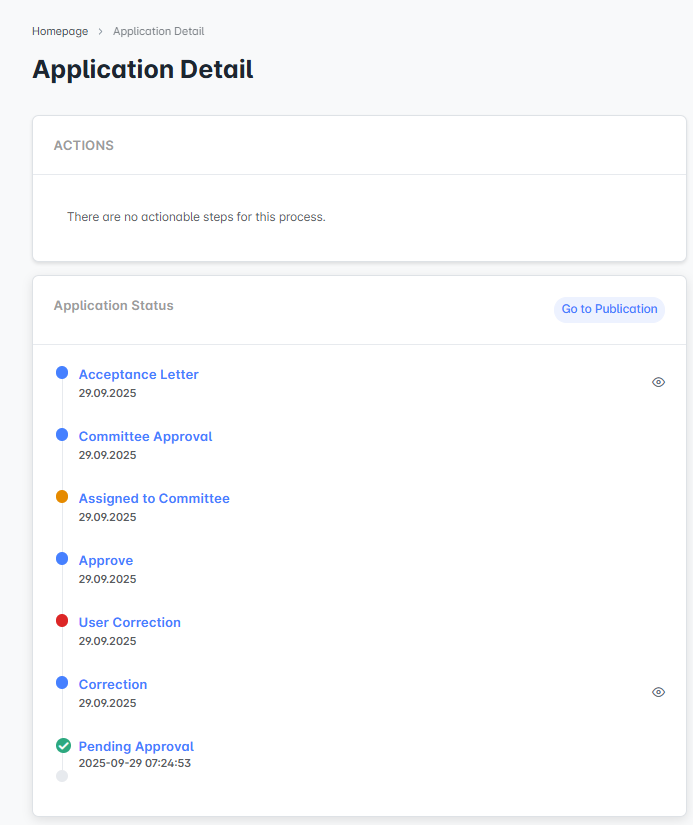The width and height of the screenshot is (693, 825).
Task: Click the orange Assigned to Committee marker
Action: [62, 497]
